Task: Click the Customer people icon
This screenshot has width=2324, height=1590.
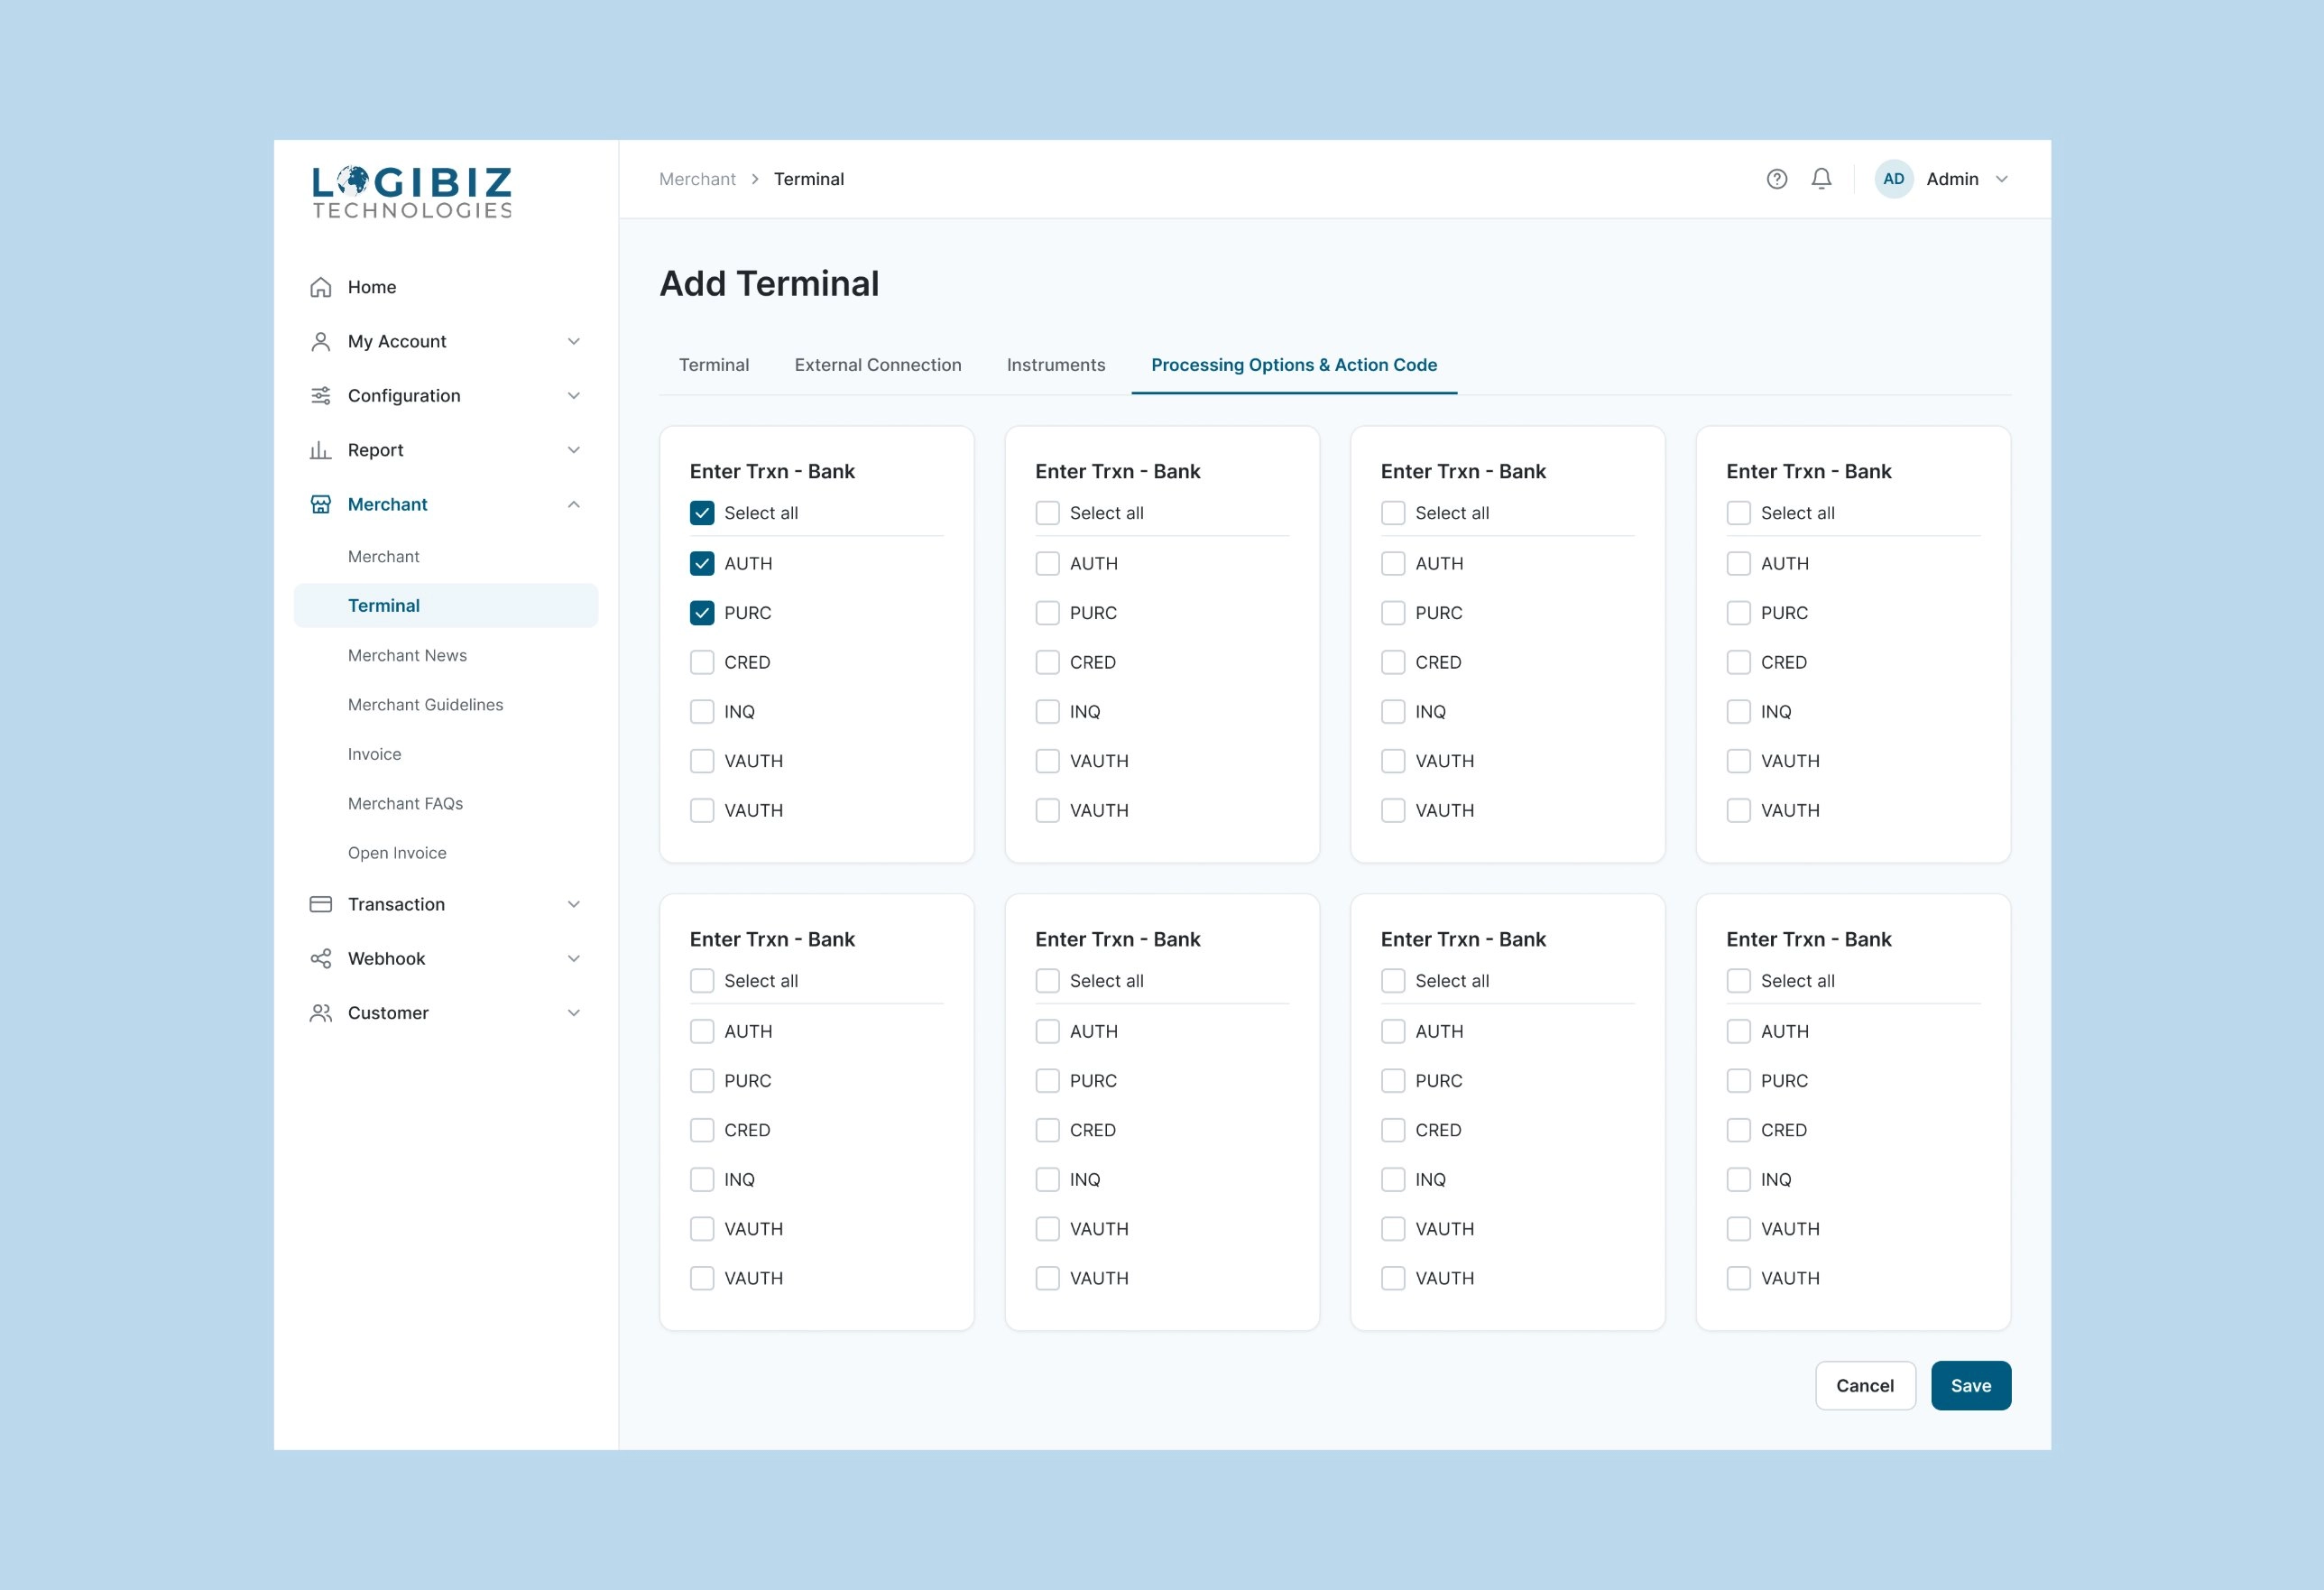Action: click(x=320, y=1013)
